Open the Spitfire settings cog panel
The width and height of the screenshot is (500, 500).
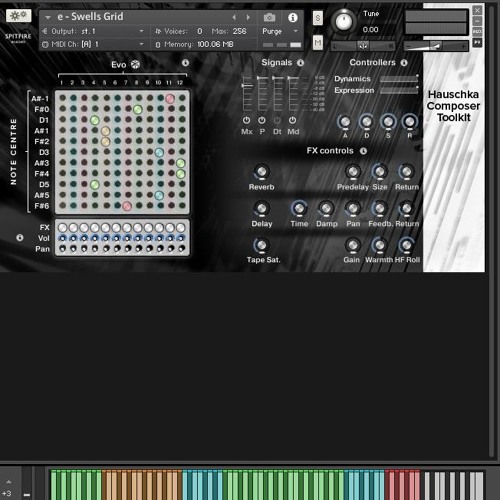(19, 16)
